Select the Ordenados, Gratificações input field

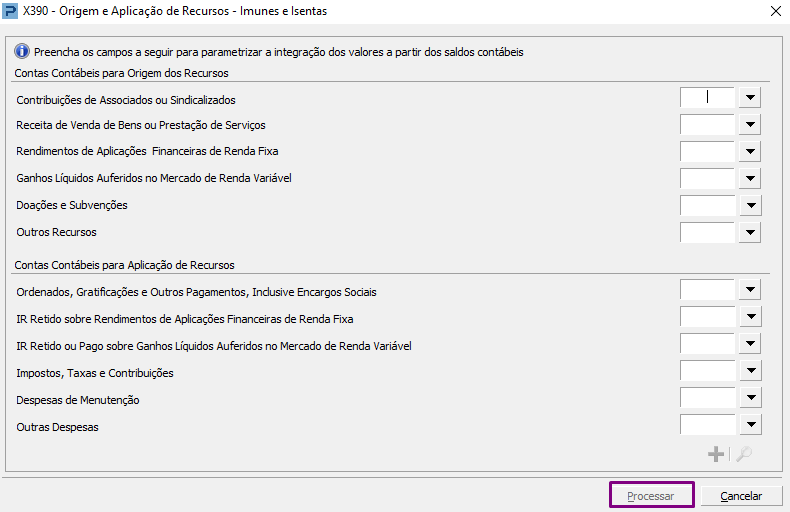(x=707, y=290)
